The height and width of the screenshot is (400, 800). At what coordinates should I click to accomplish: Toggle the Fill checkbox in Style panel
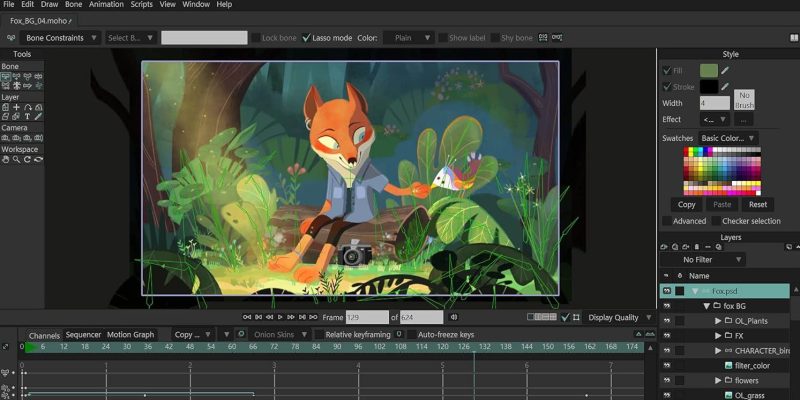click(666, 70)
